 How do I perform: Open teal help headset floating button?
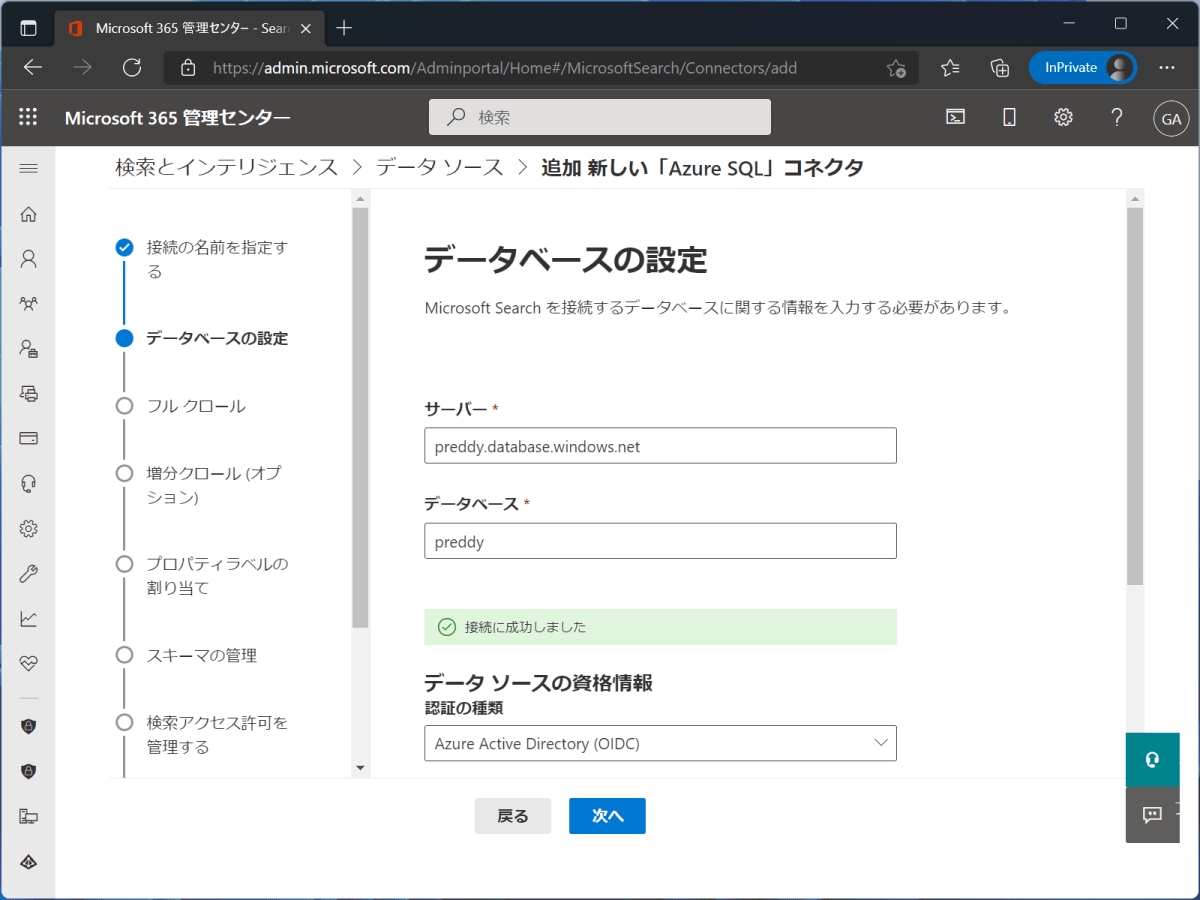click(1152, 760)
